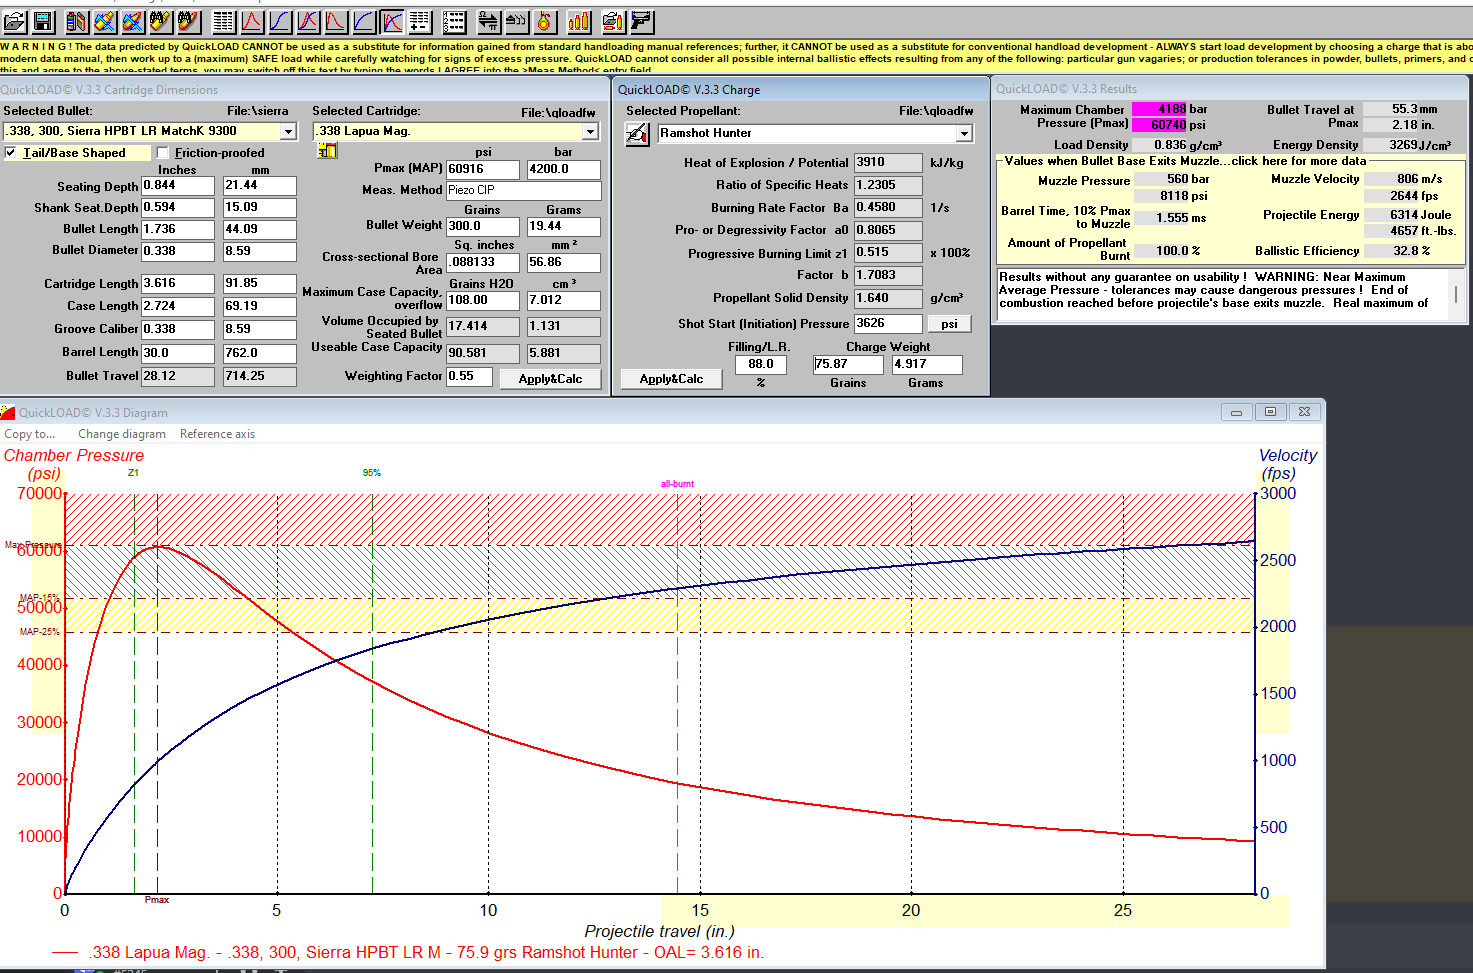Open the pistol barrel length icon

click(x=642, y=21)
